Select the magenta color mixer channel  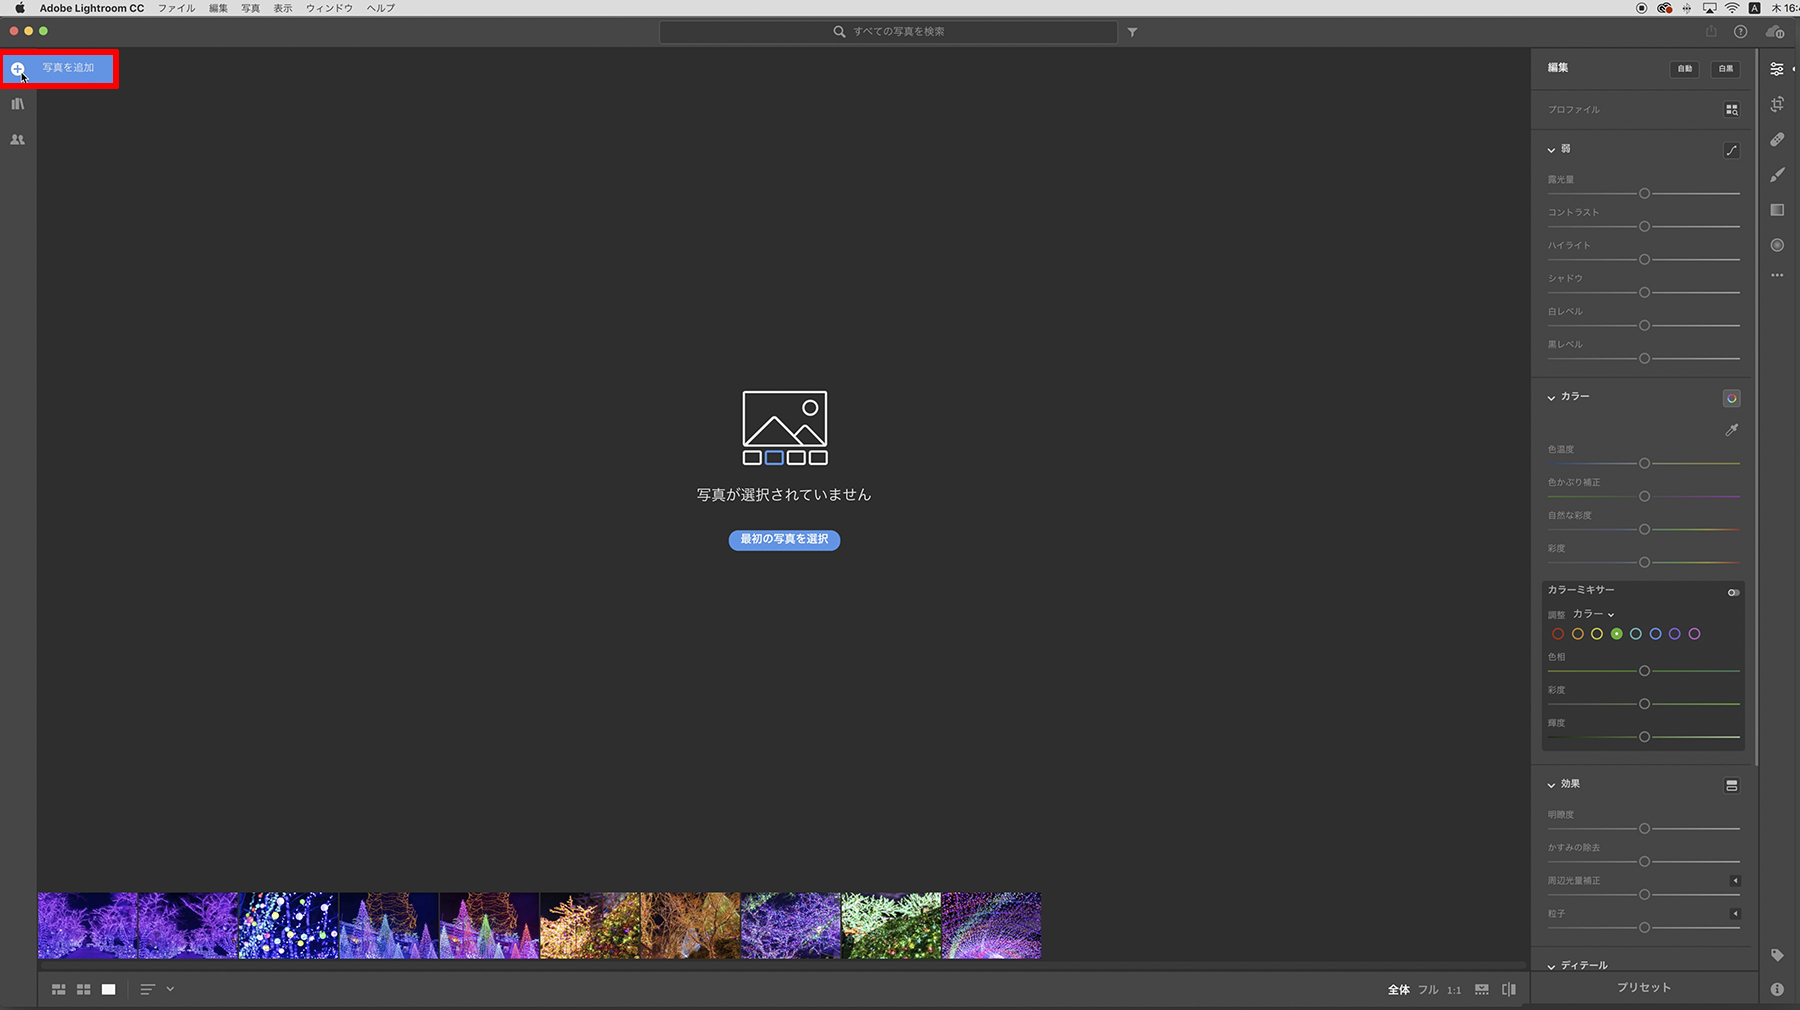[1694, 634]
